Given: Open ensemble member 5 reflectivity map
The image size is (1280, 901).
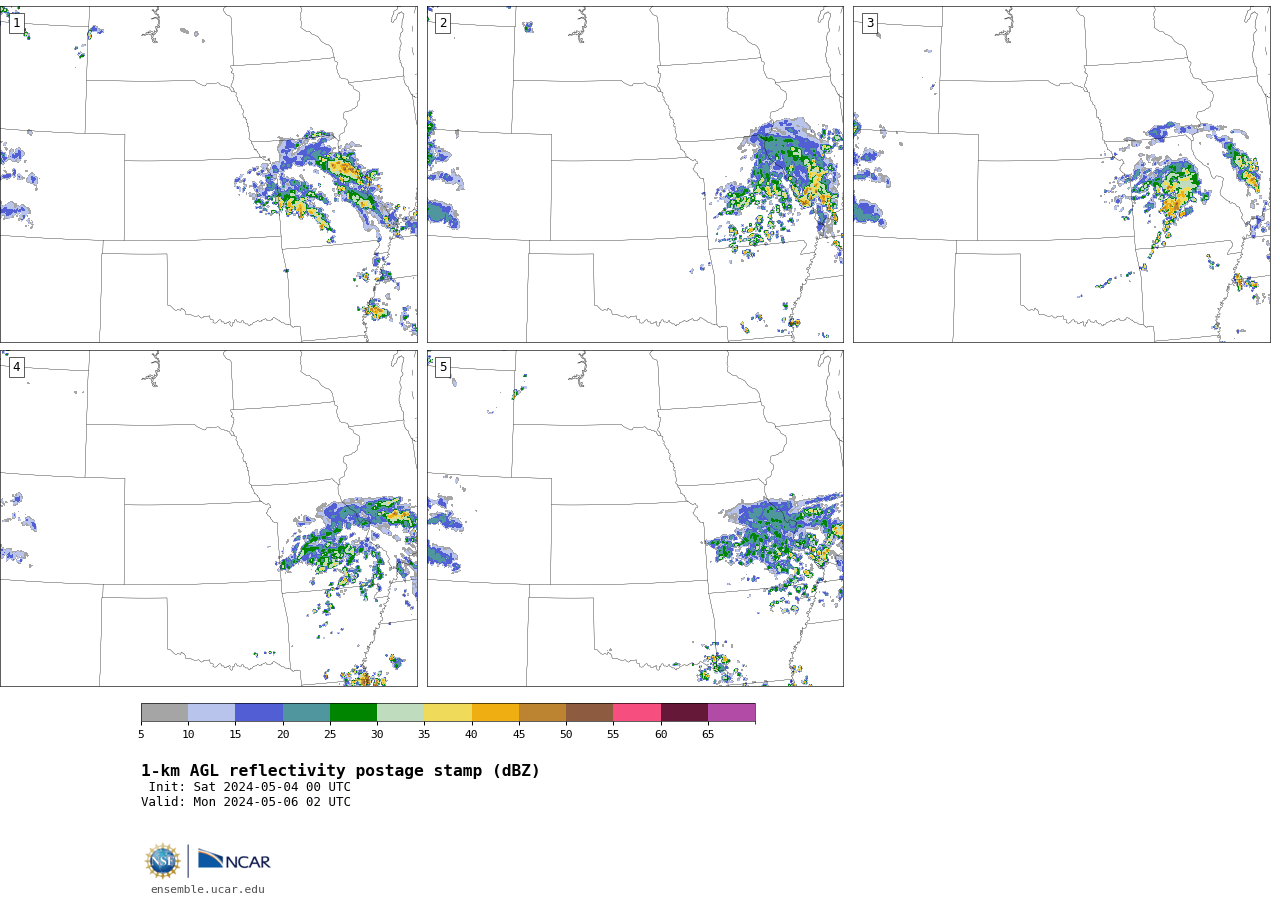Looking at the screenshot, I should (635, 518).
